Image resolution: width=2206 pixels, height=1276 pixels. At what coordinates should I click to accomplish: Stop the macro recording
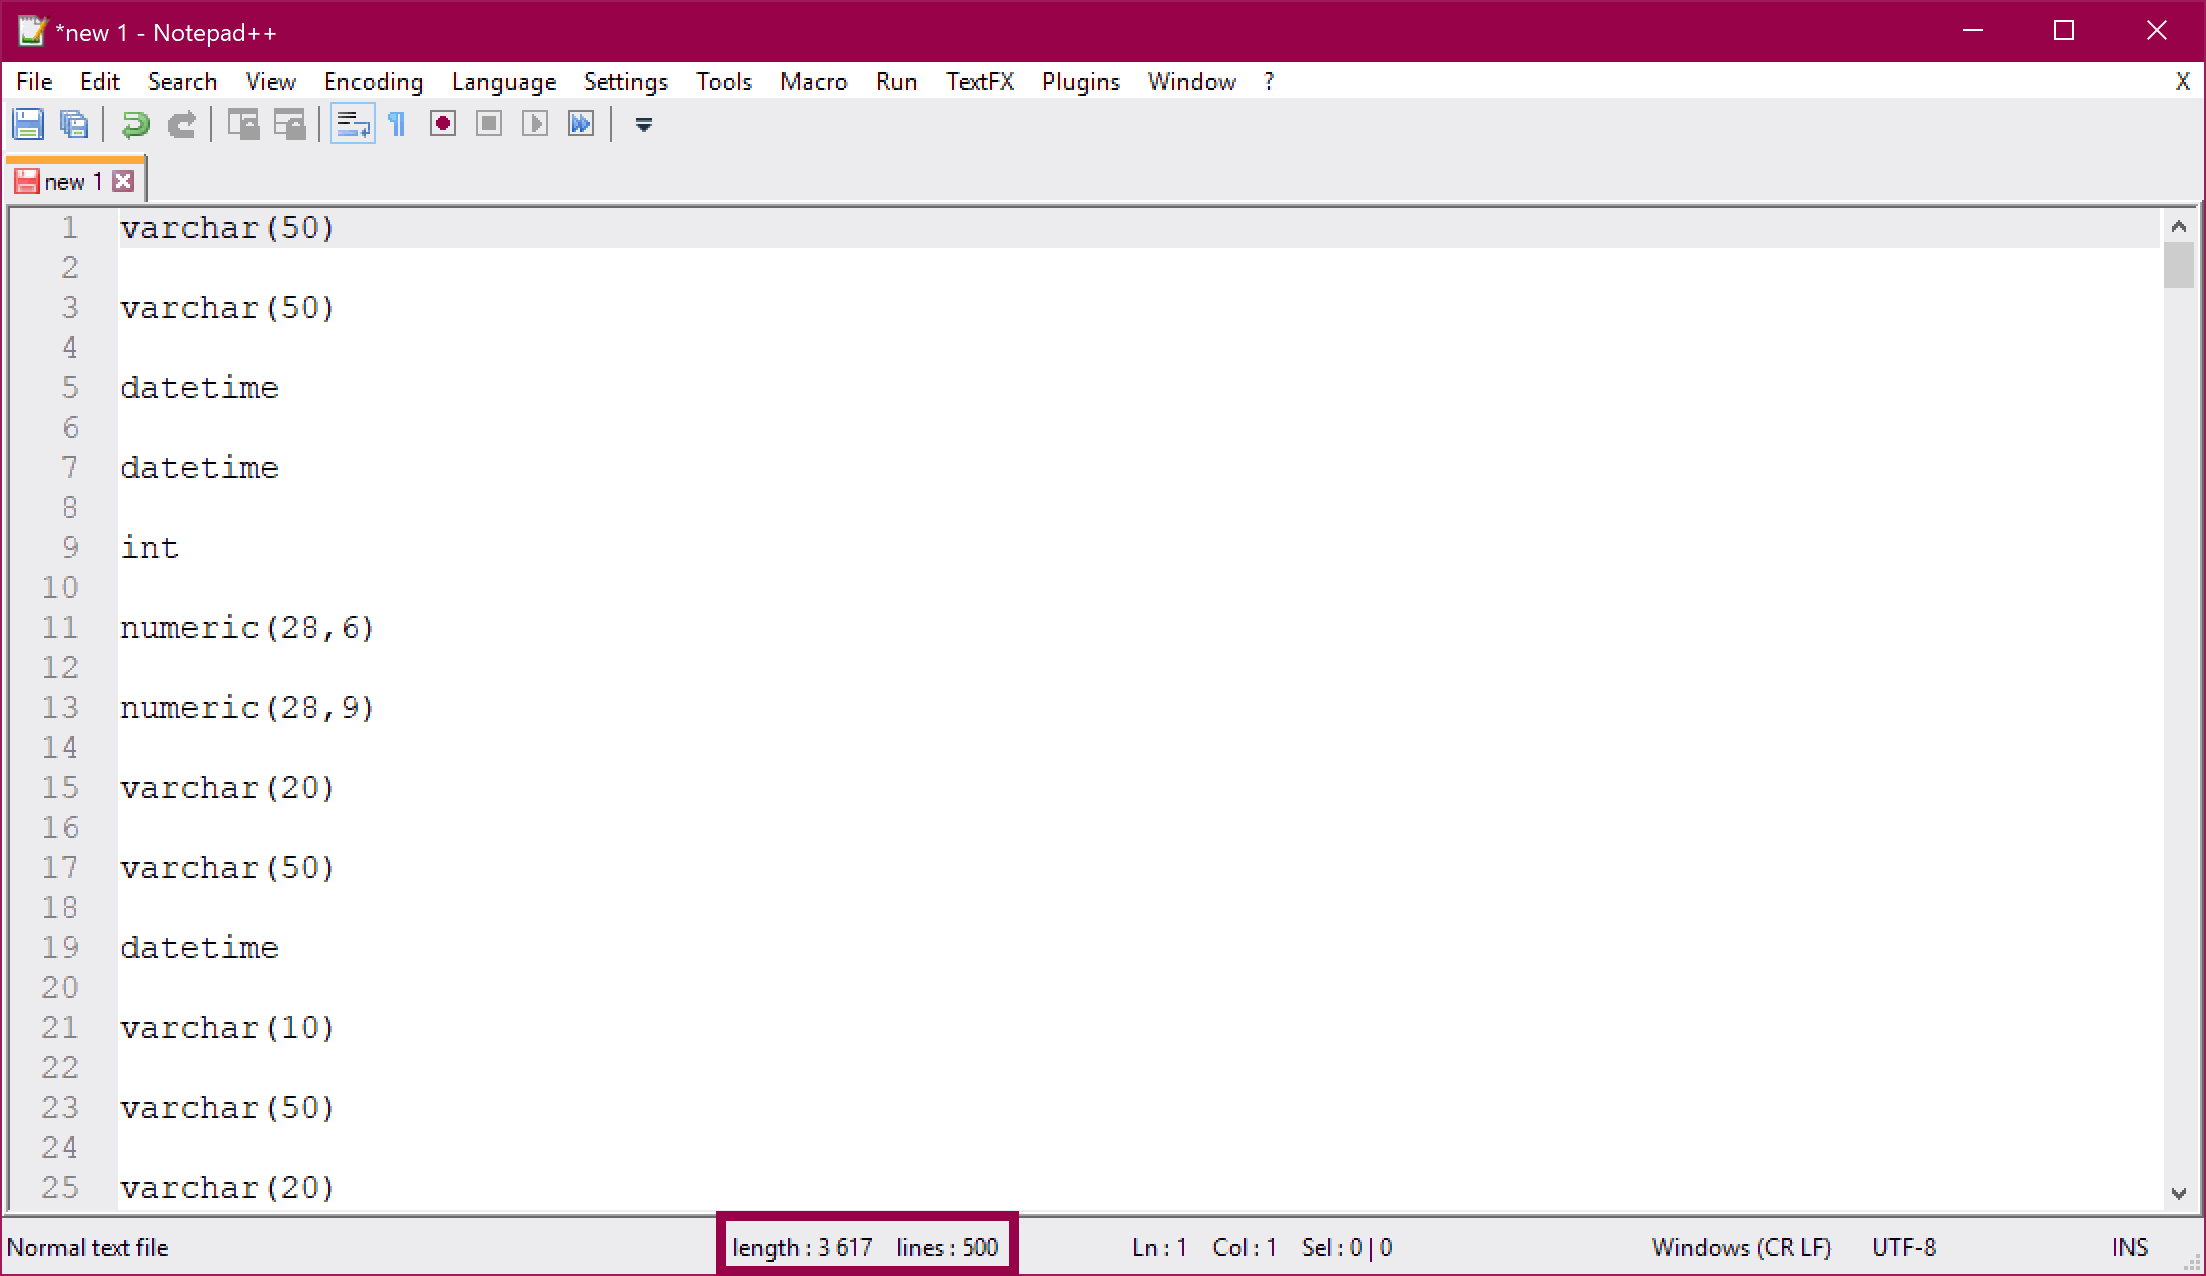488,123
